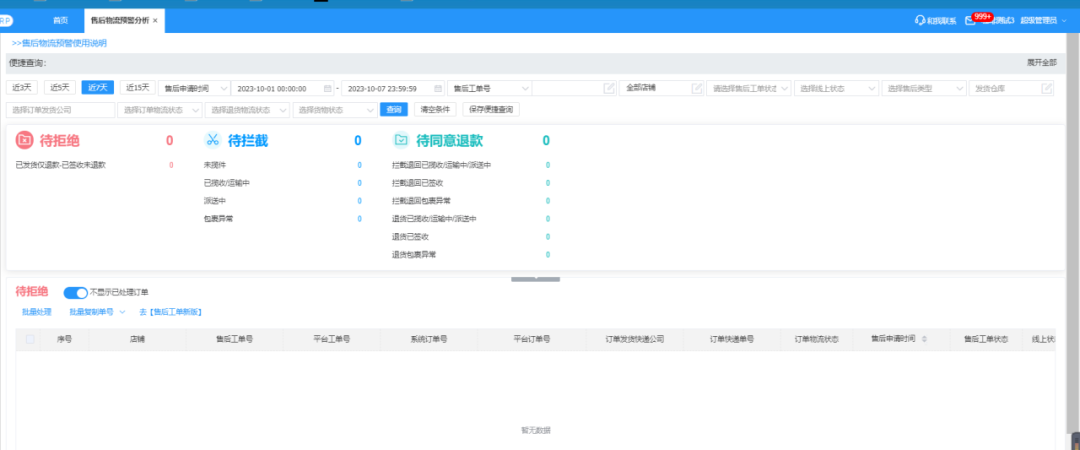Viewport: 1080px width, 450px height.
Task: Click the 选择订单发货公司 input field
Action: point(60,110)
